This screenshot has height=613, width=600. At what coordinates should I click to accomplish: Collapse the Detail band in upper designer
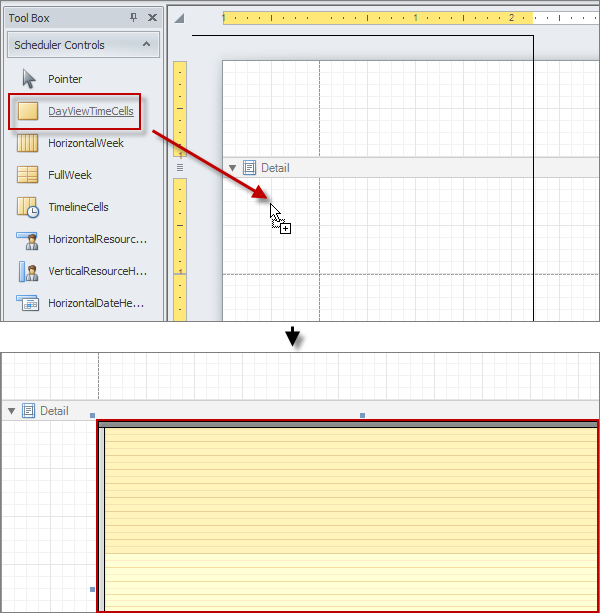(x=233, y=168)
